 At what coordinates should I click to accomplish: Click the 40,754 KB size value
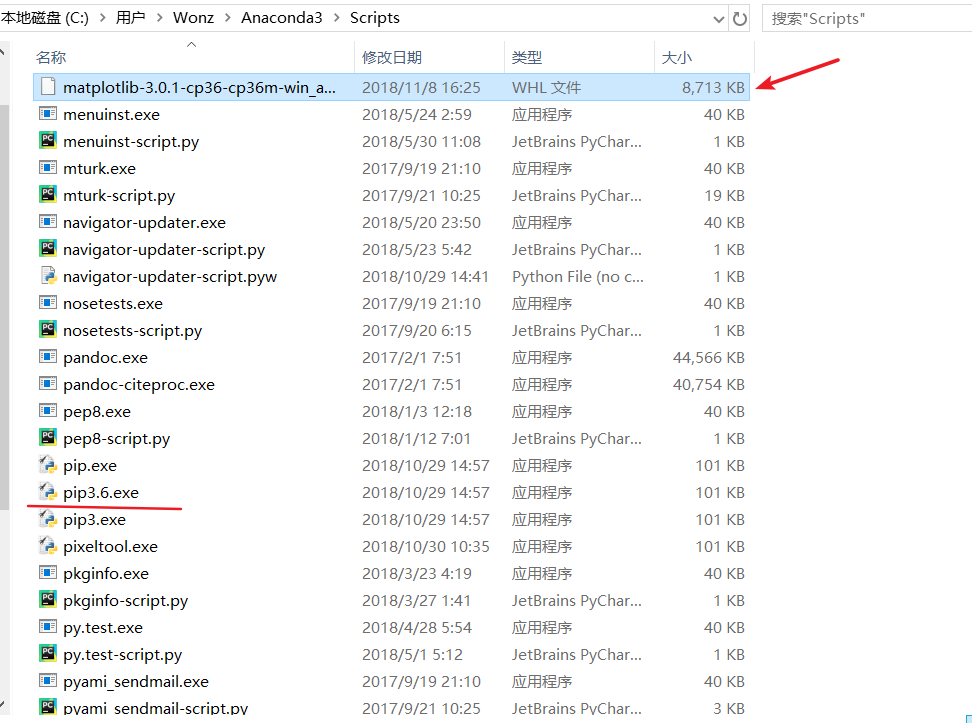click(709, 384)
